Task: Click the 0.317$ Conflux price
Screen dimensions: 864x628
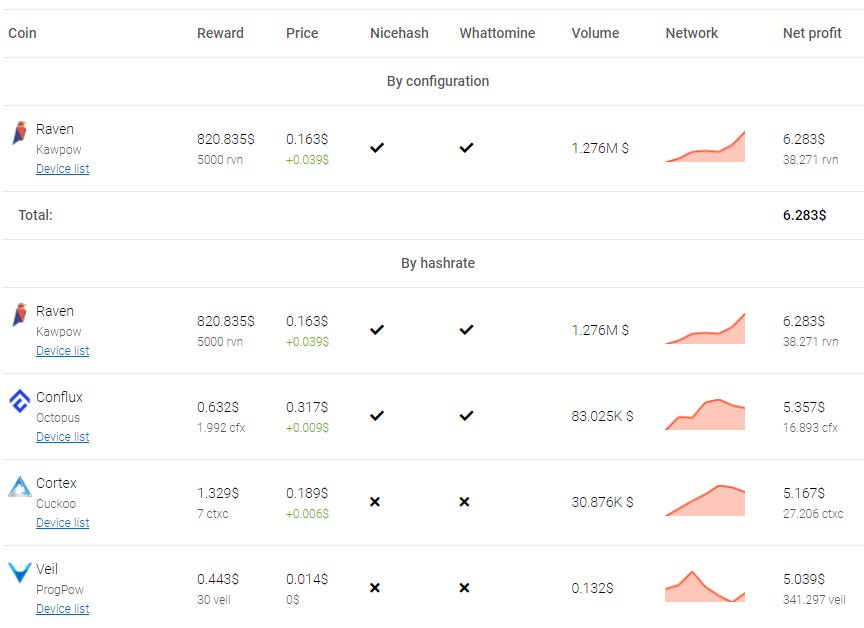Action: pos(307,407)
